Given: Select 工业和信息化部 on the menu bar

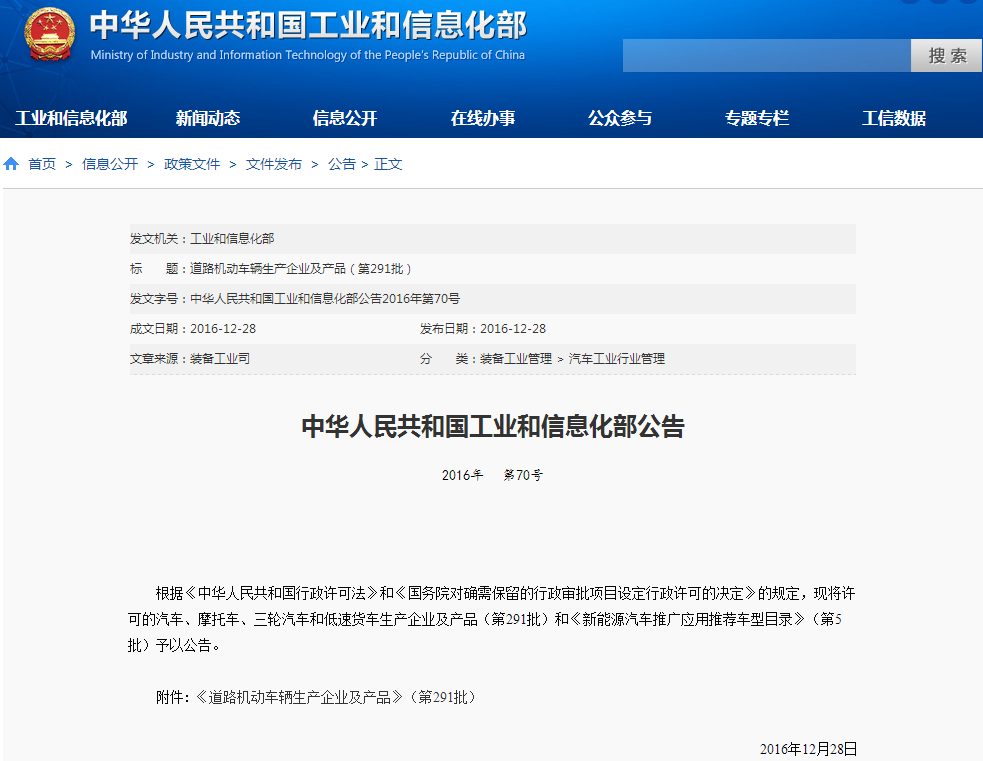Looking at the screenshot, I should click(x=70, y=118).
